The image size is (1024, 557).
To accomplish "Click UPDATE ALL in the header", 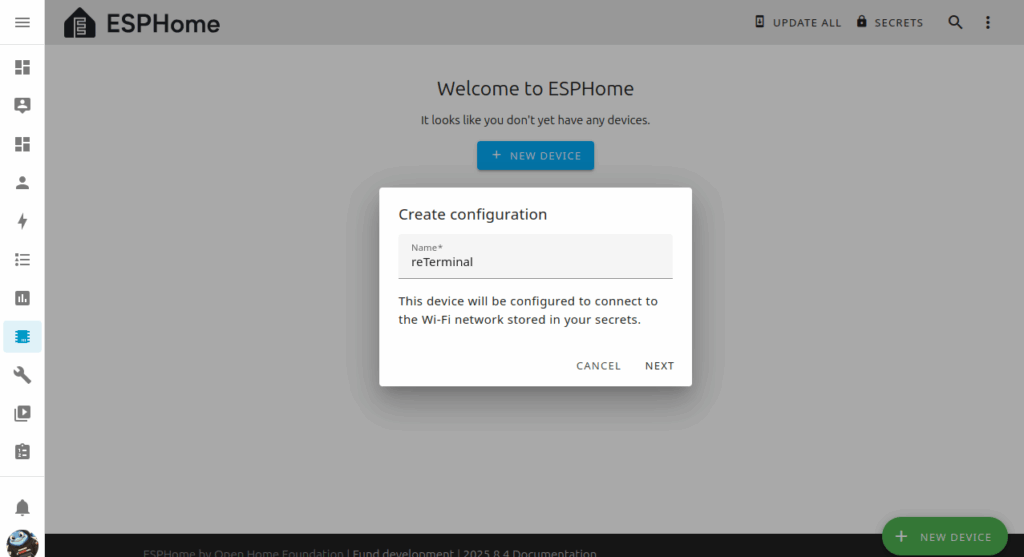I will [797, 22].
